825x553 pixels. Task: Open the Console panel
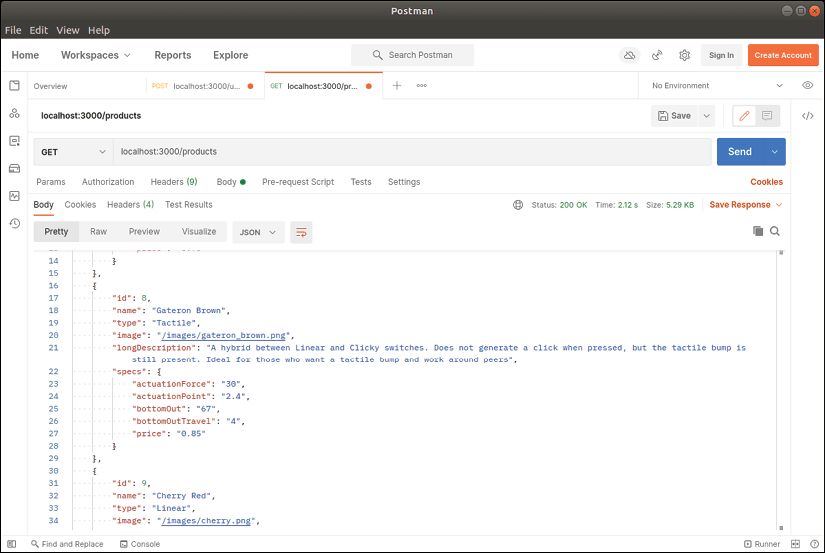(140, 544)
